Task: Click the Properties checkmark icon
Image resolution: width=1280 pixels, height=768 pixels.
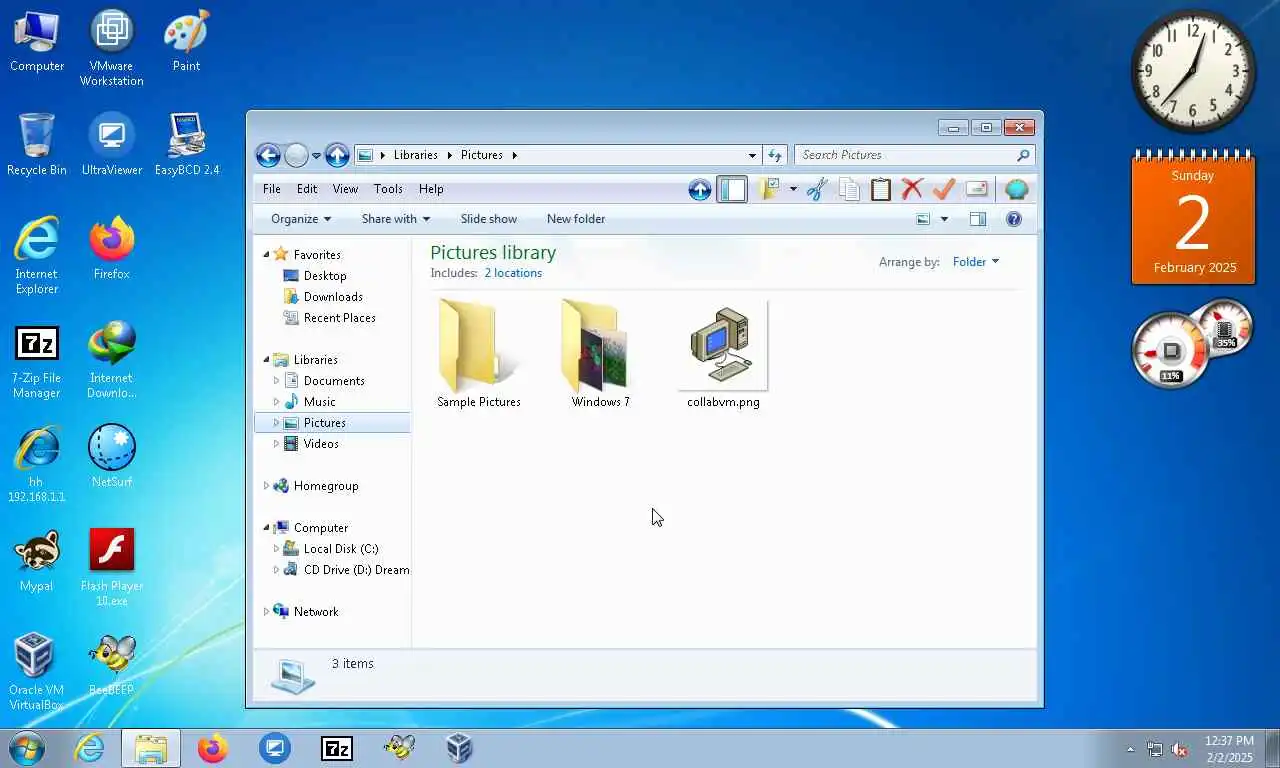Action: tap(943, 189)
